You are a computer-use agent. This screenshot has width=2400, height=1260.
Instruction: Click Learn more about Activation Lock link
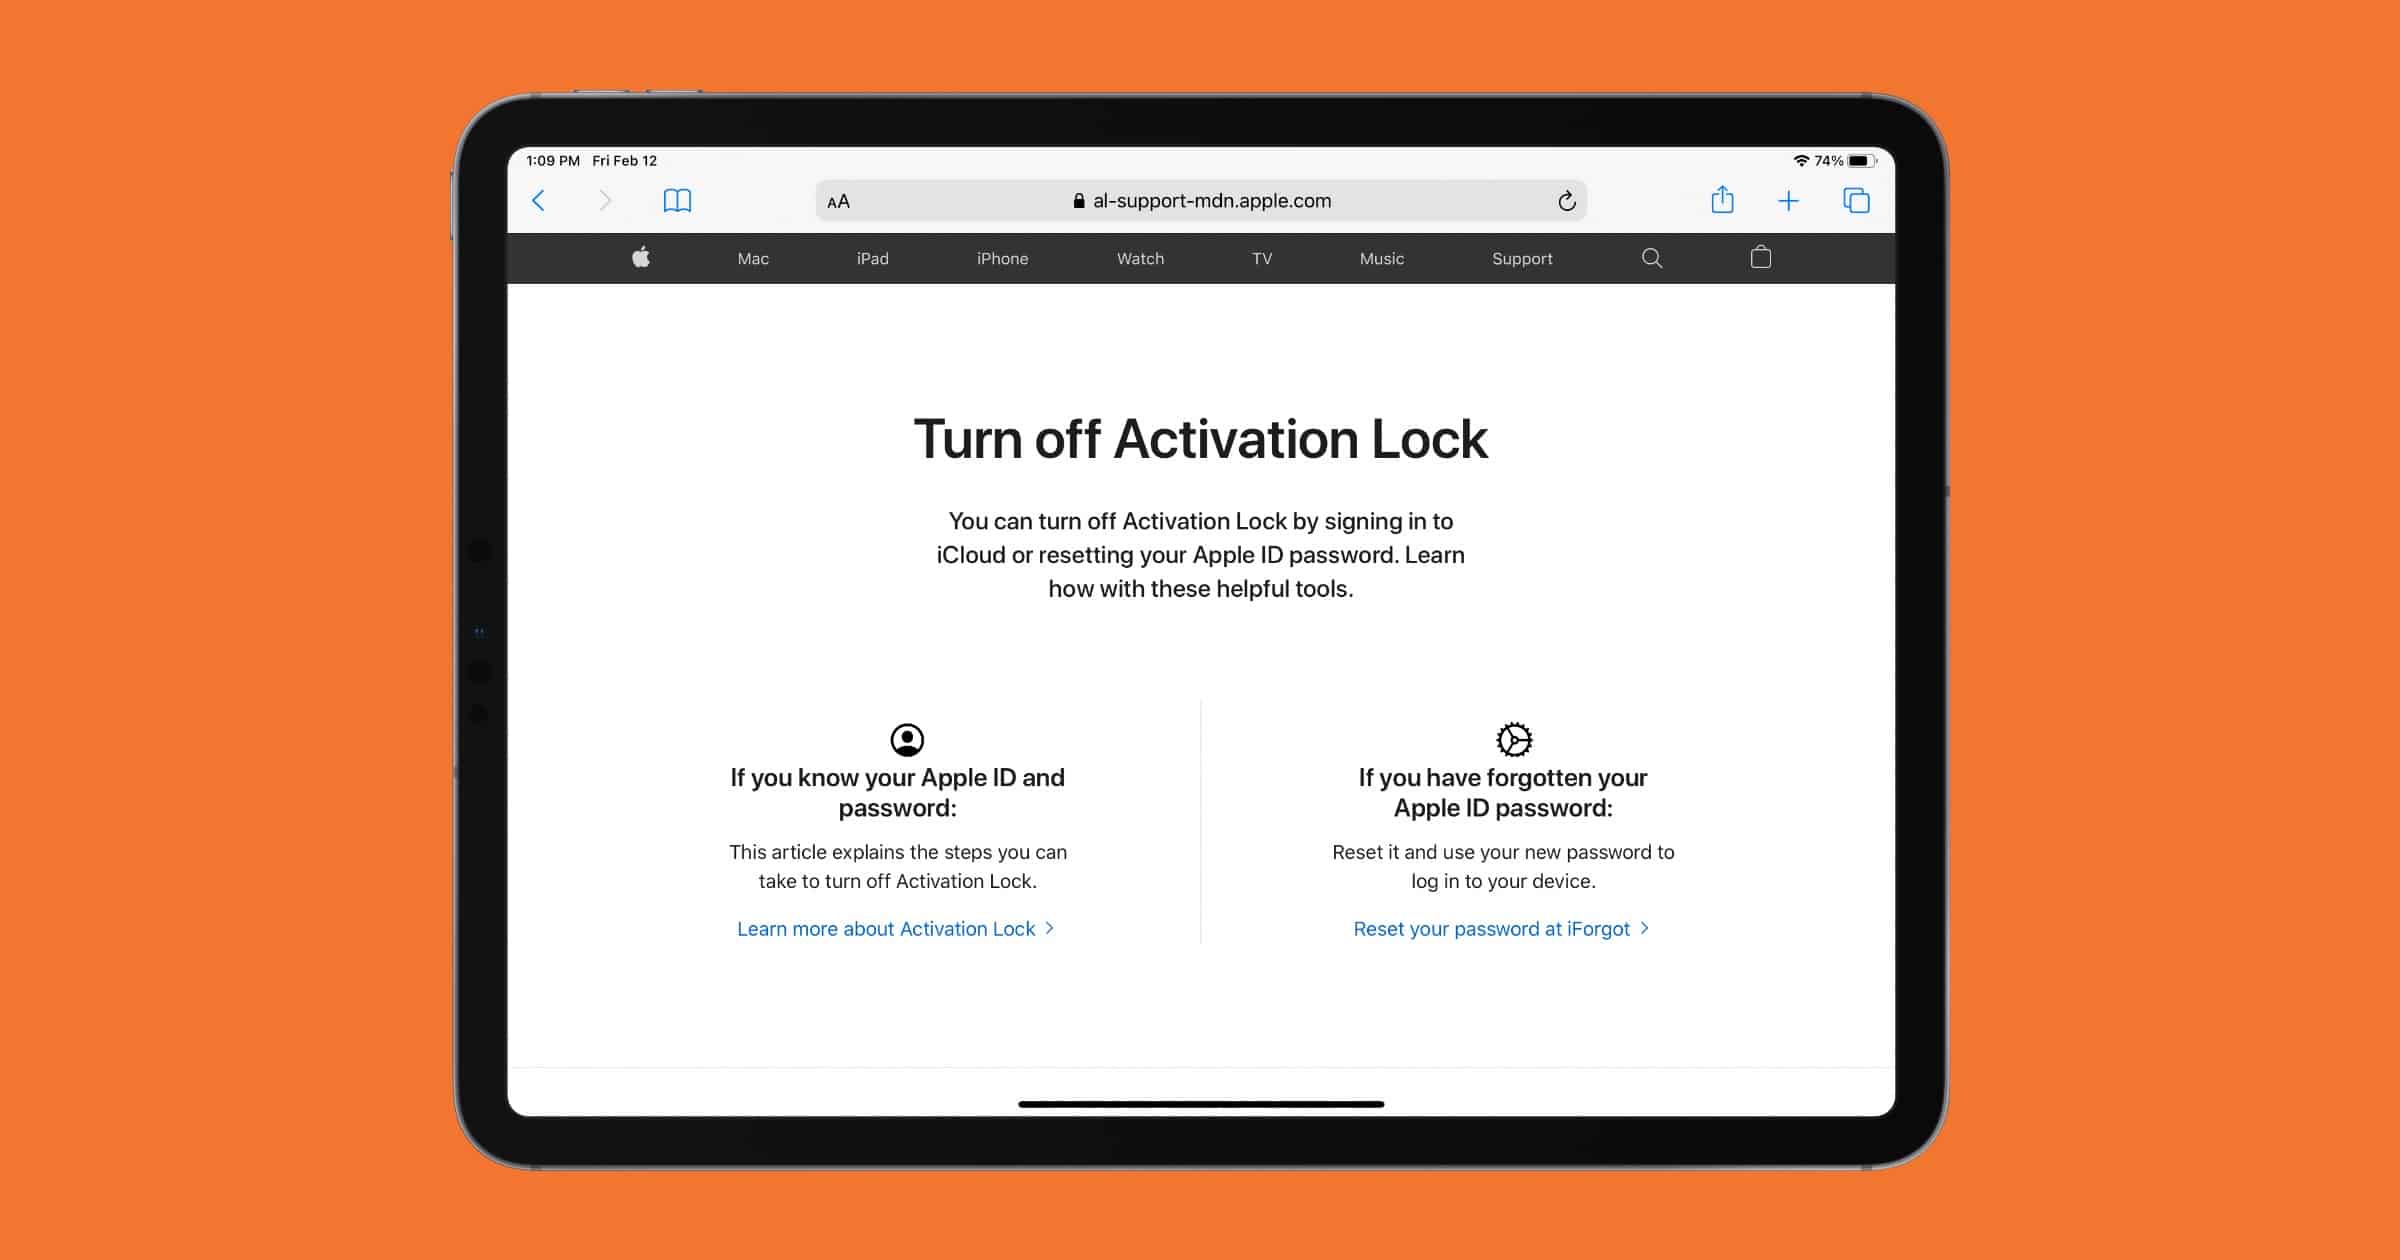coord(892,928)
